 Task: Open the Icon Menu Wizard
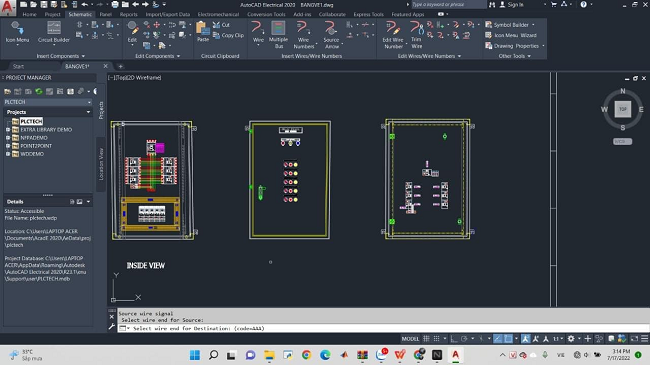coord(511,36)
